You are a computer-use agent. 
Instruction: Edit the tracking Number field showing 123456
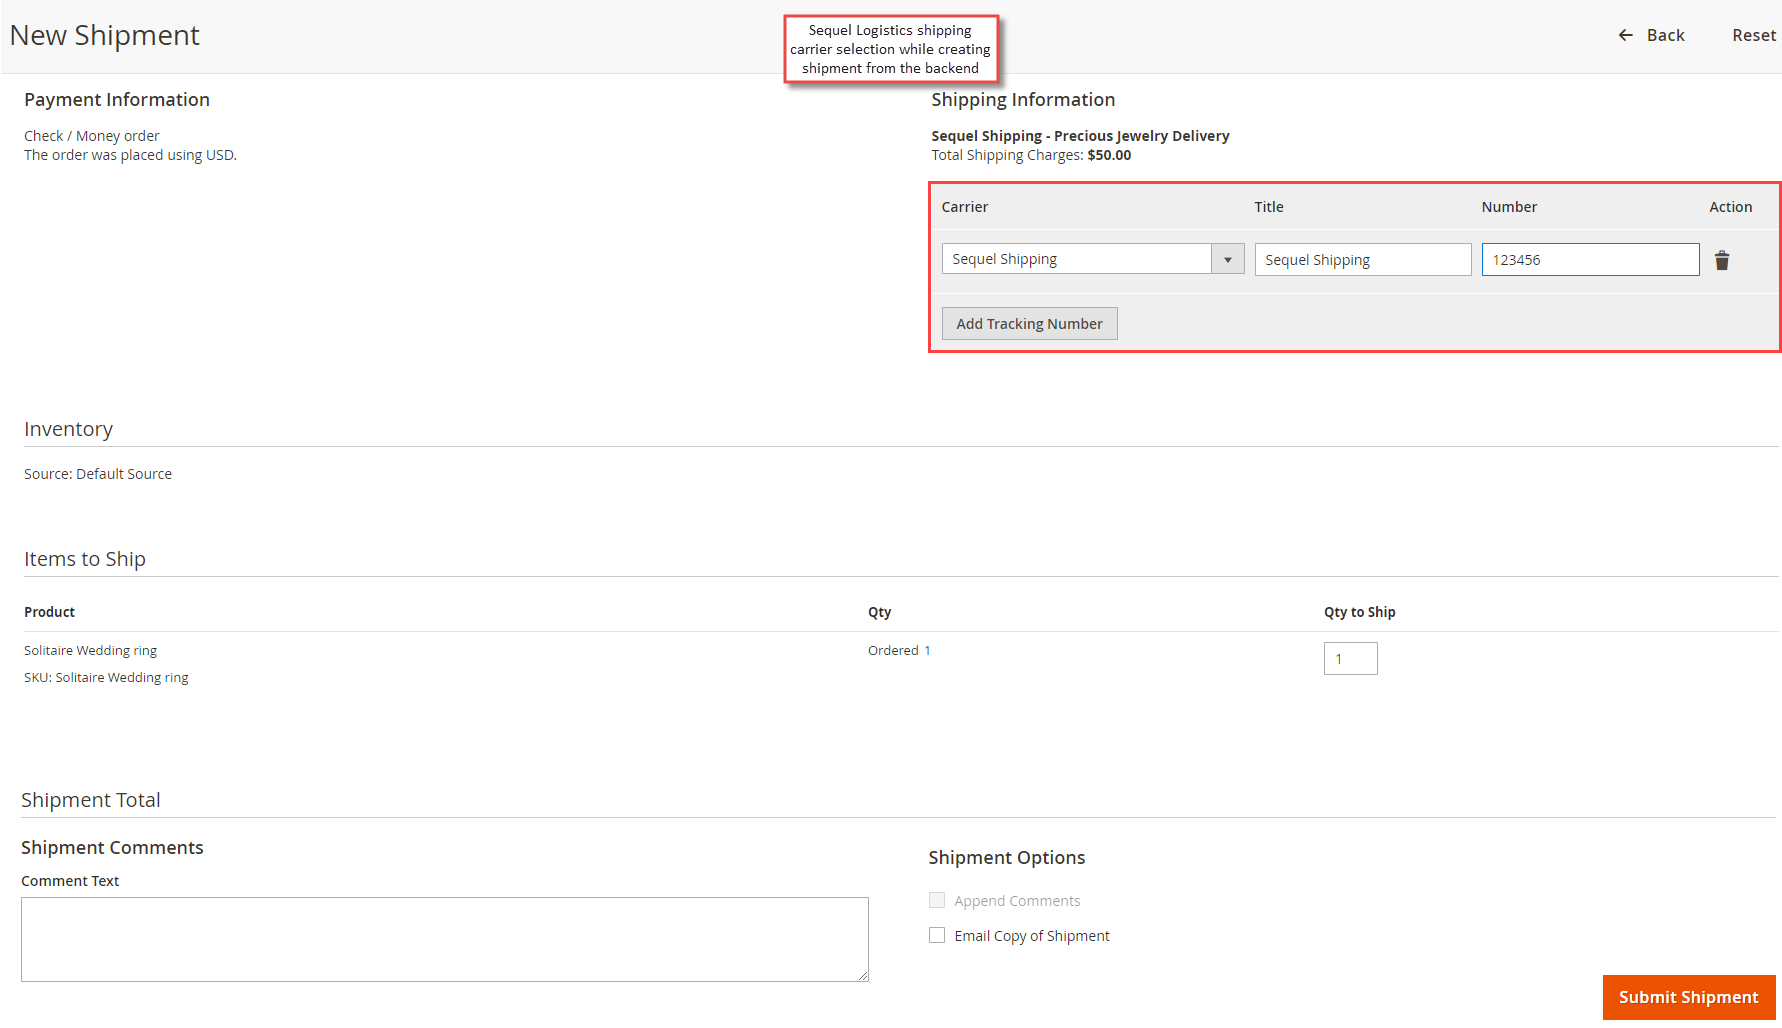pos(1590,259)
